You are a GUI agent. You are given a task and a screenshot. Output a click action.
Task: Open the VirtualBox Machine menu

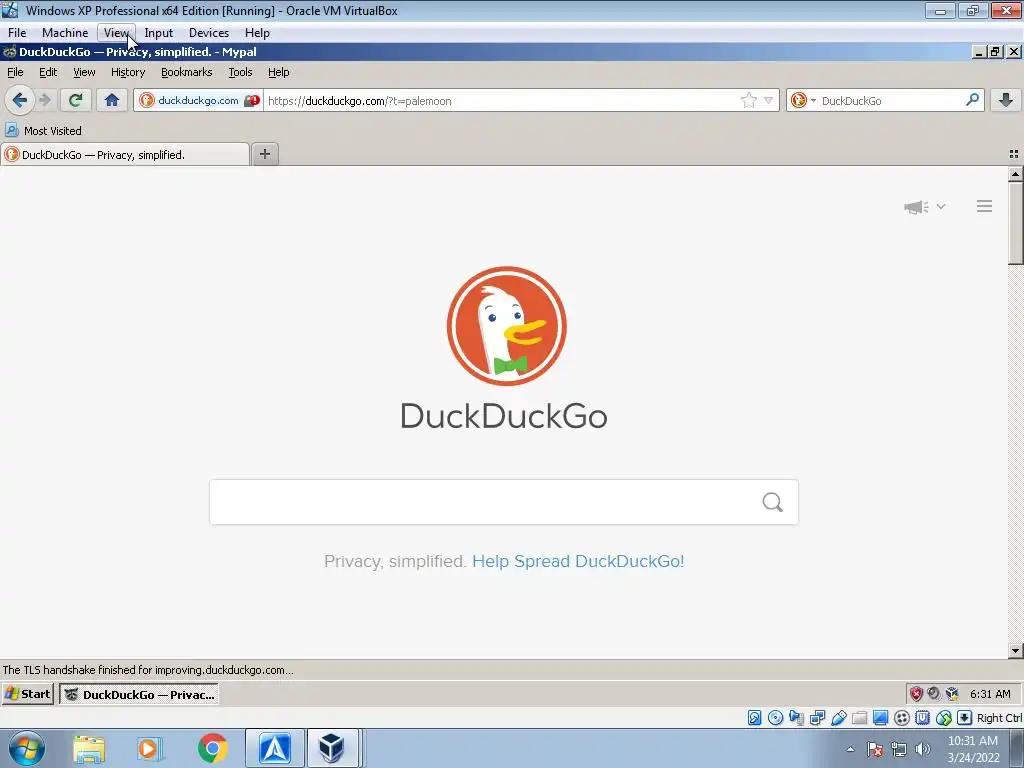[x=65, y=33]
